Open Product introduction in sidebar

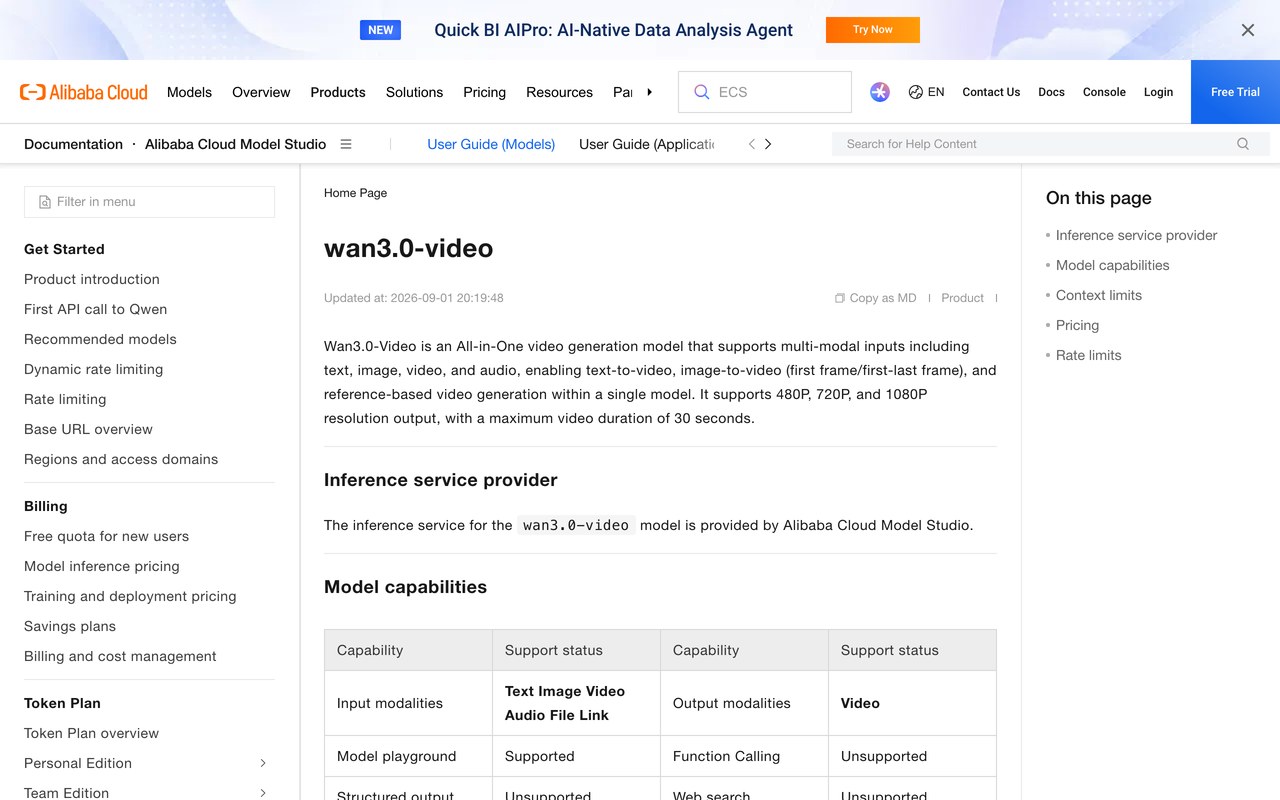pos(92,279)
